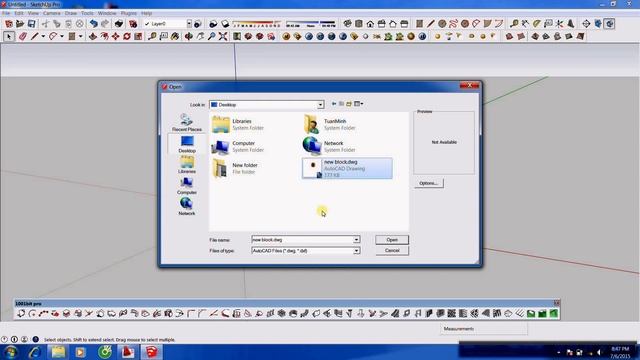Screen dimensions: 640x360
Task: Click the Open file folder icon
Action: click(20, 24)
